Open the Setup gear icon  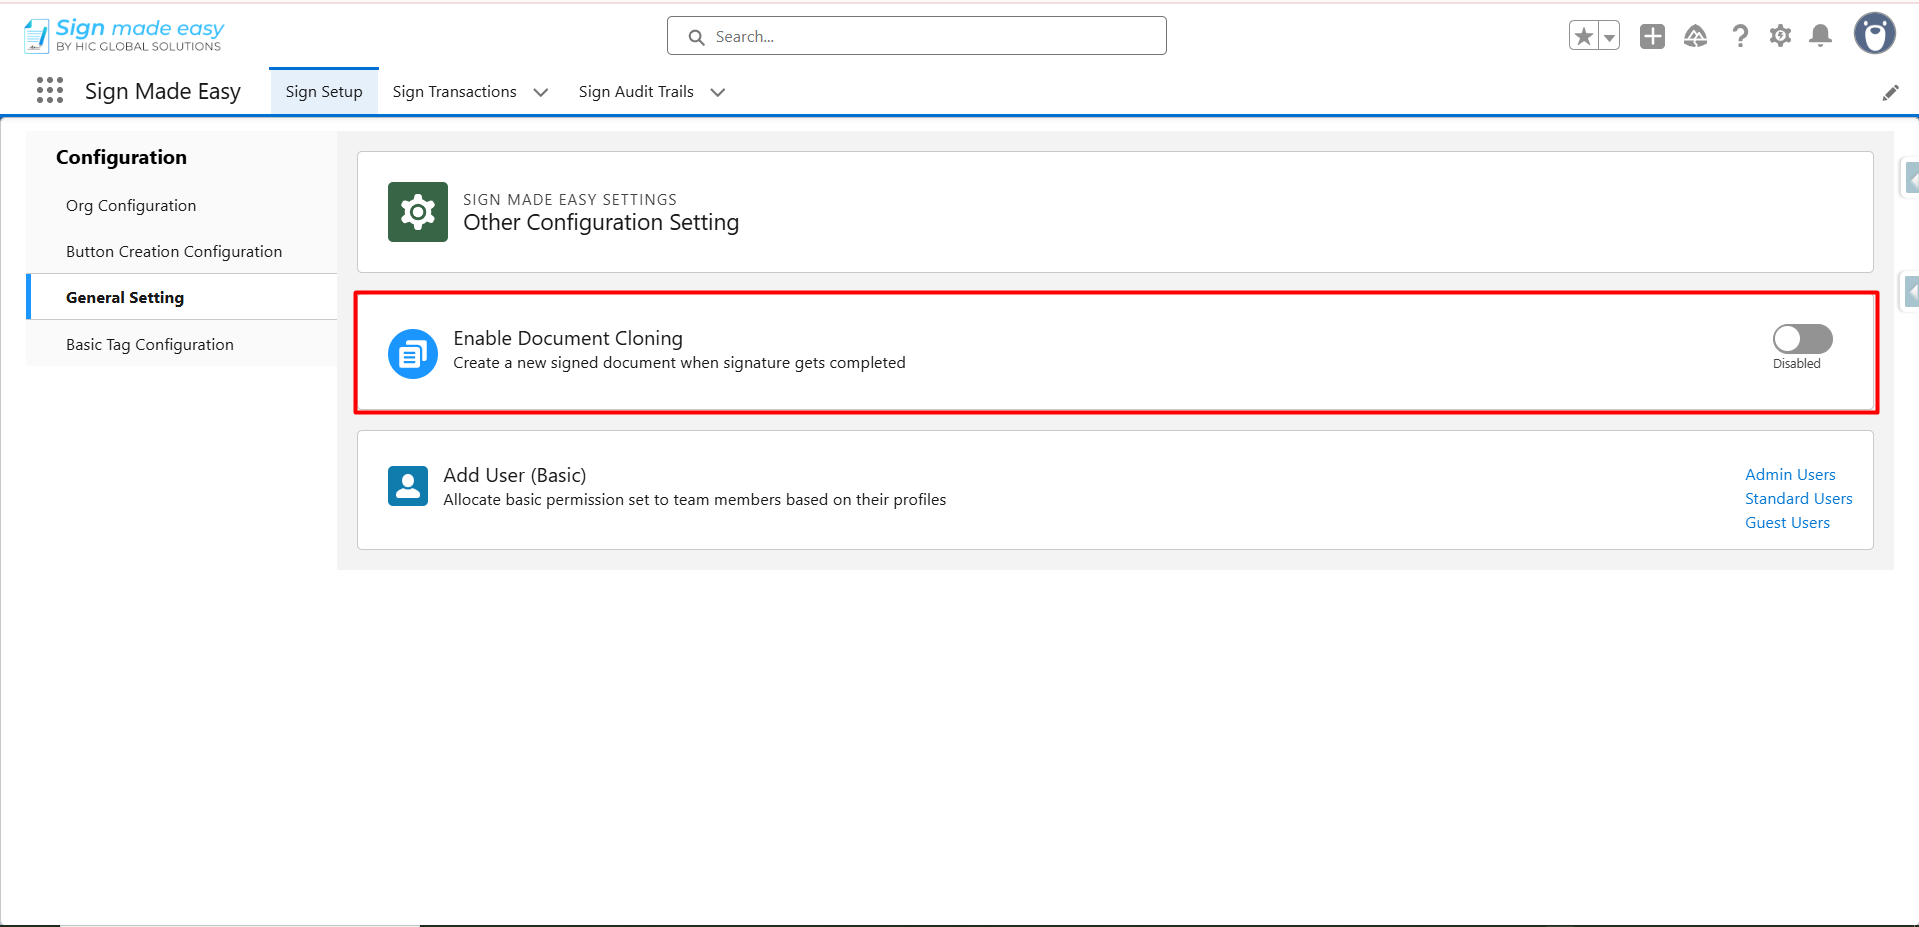[x=1780, y=37]
